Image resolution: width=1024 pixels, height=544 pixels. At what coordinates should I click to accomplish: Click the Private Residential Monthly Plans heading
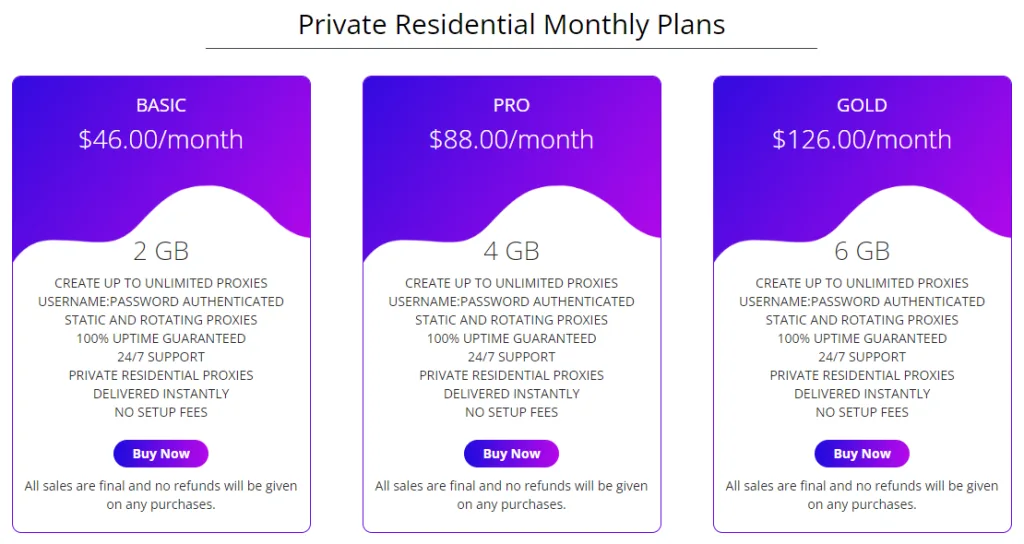coord(511,24)
